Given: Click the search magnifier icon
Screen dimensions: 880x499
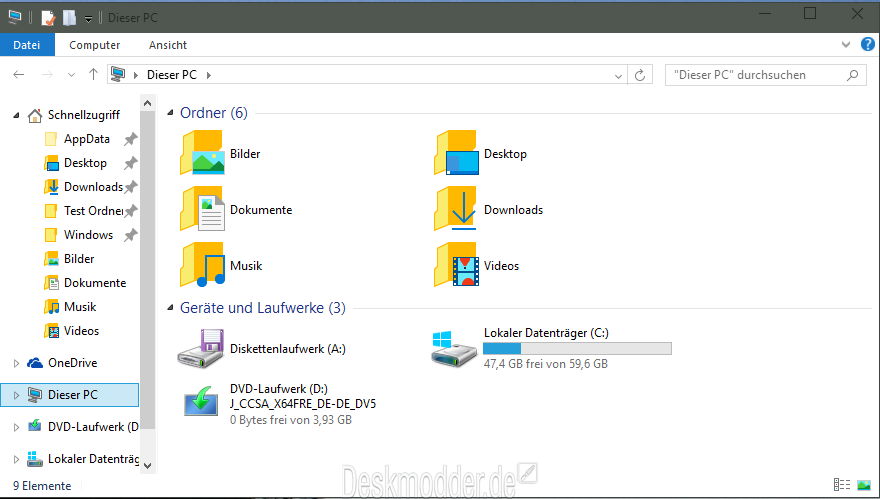Looking at the screenshot, I should point(852,75).
